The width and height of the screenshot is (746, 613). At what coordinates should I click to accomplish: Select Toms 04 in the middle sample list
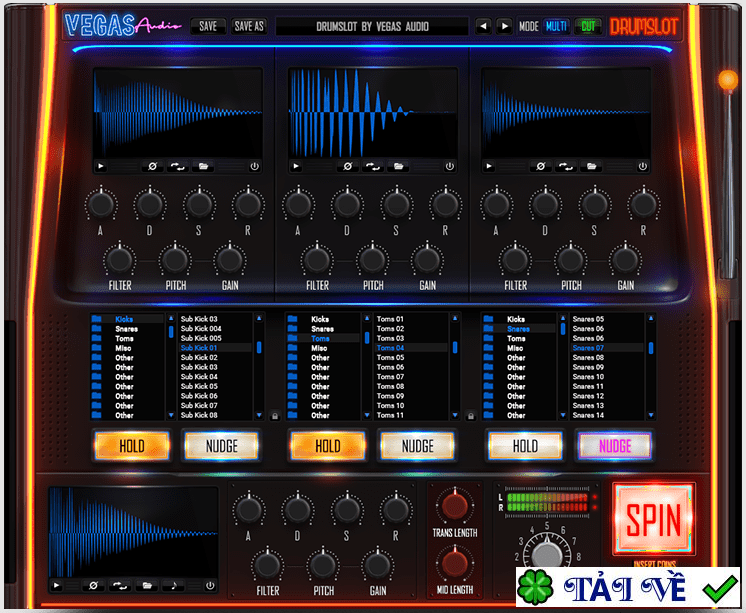(411, 348)
